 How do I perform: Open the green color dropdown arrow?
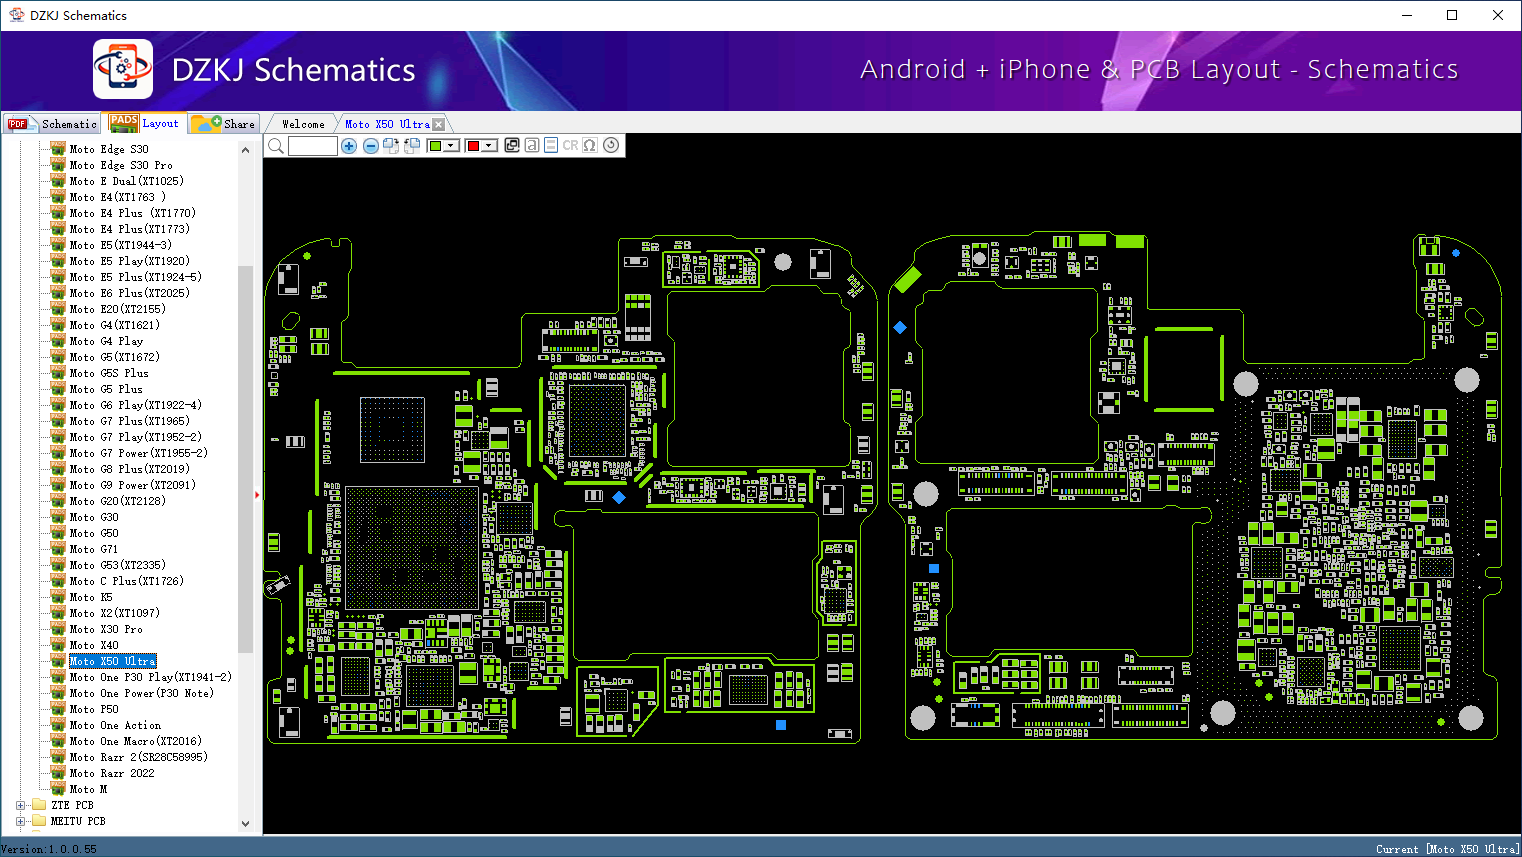[x=451, y=146]
